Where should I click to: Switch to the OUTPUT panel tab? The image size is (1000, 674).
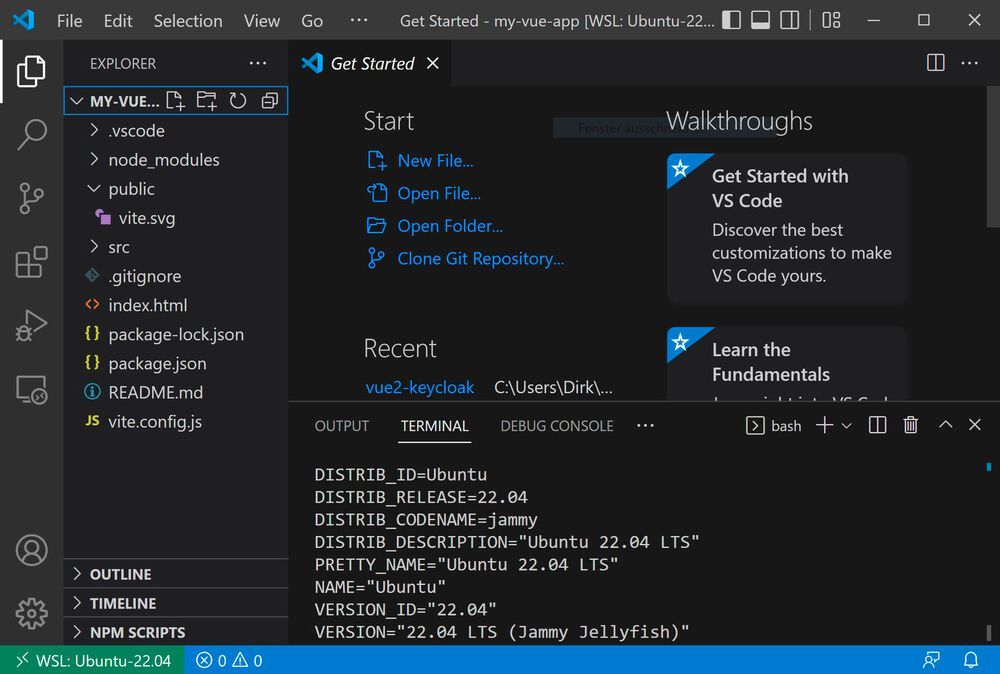pyautogui.click(x=342, y=426)
